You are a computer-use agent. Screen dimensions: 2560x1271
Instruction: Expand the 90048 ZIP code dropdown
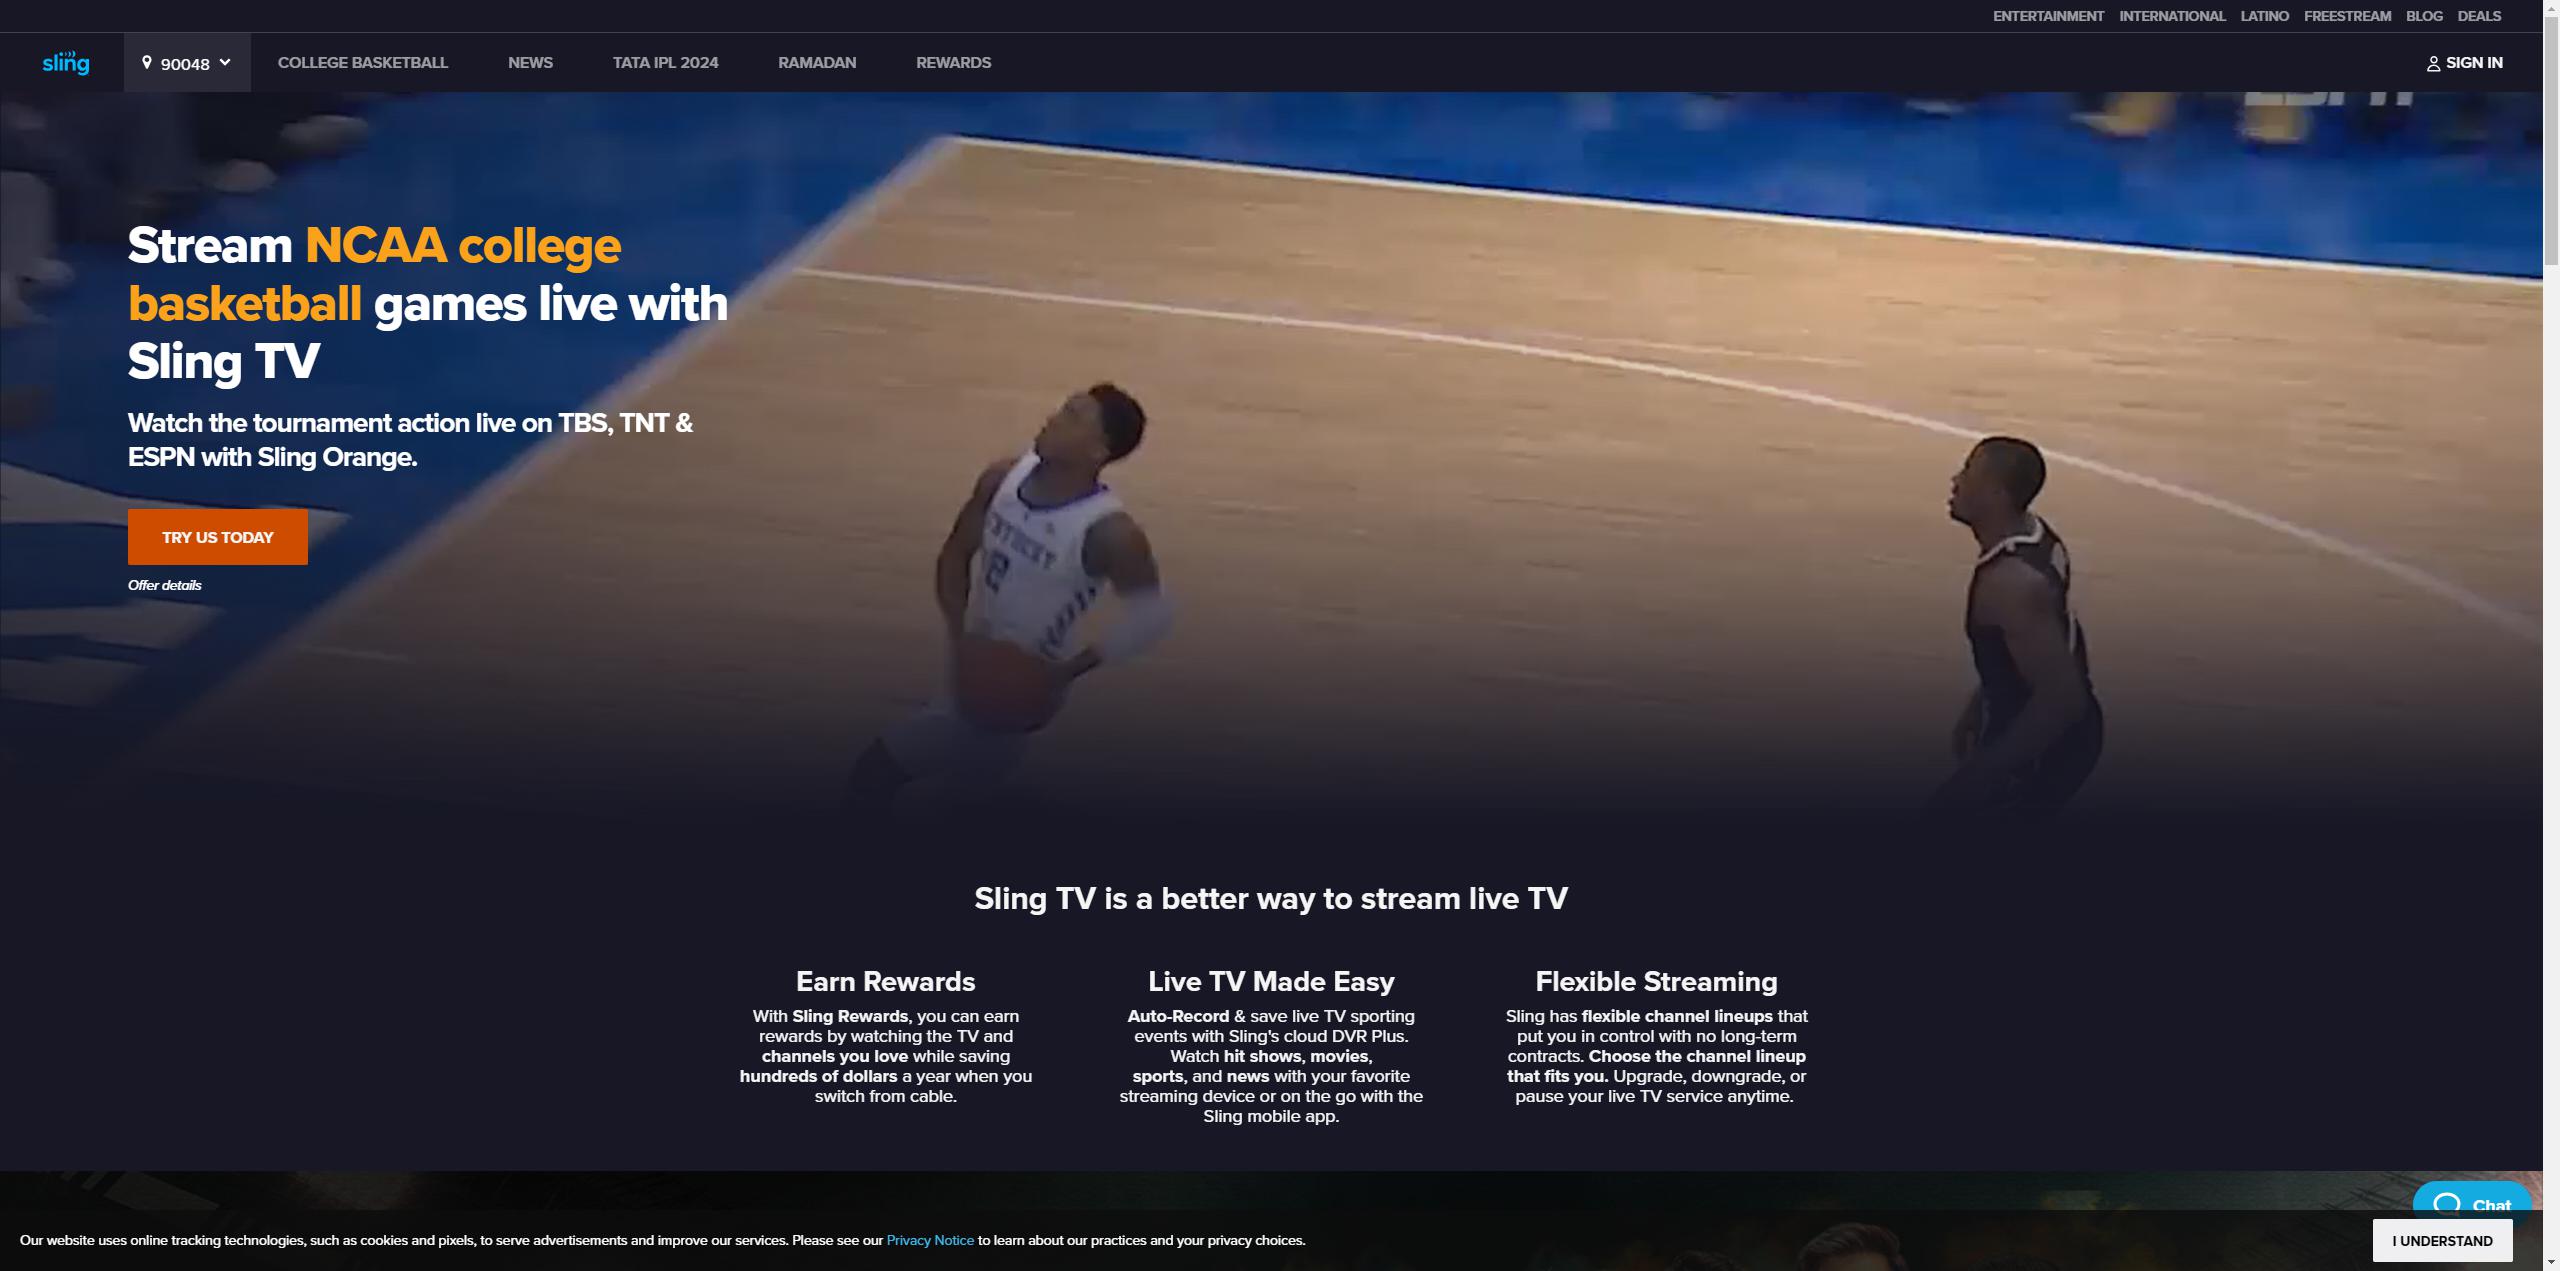[224, 62]
